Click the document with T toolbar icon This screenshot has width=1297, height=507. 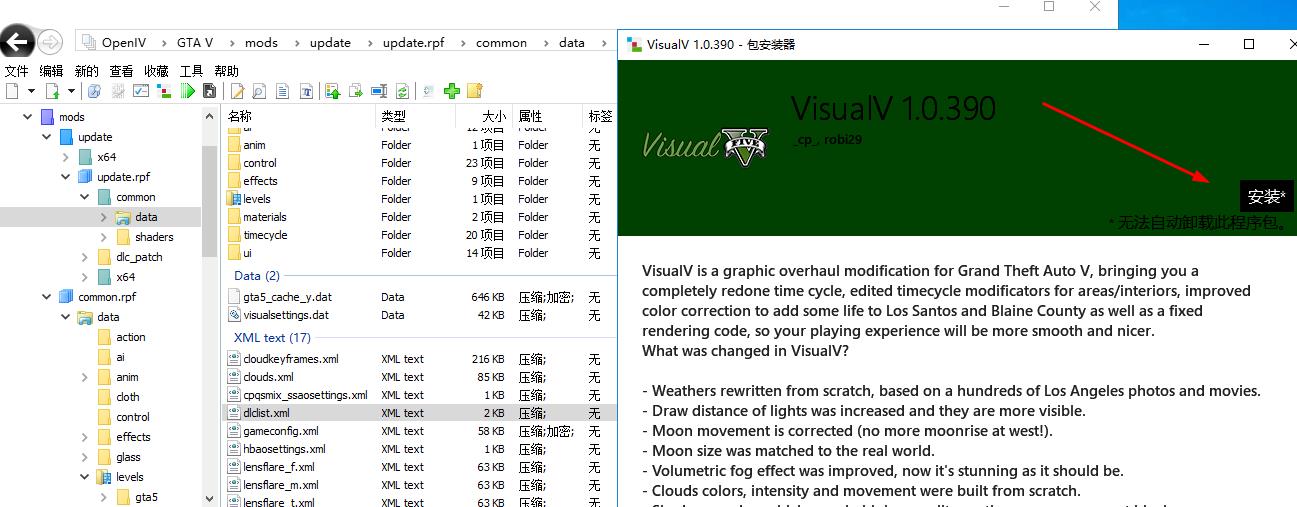[x=307, y=91]
